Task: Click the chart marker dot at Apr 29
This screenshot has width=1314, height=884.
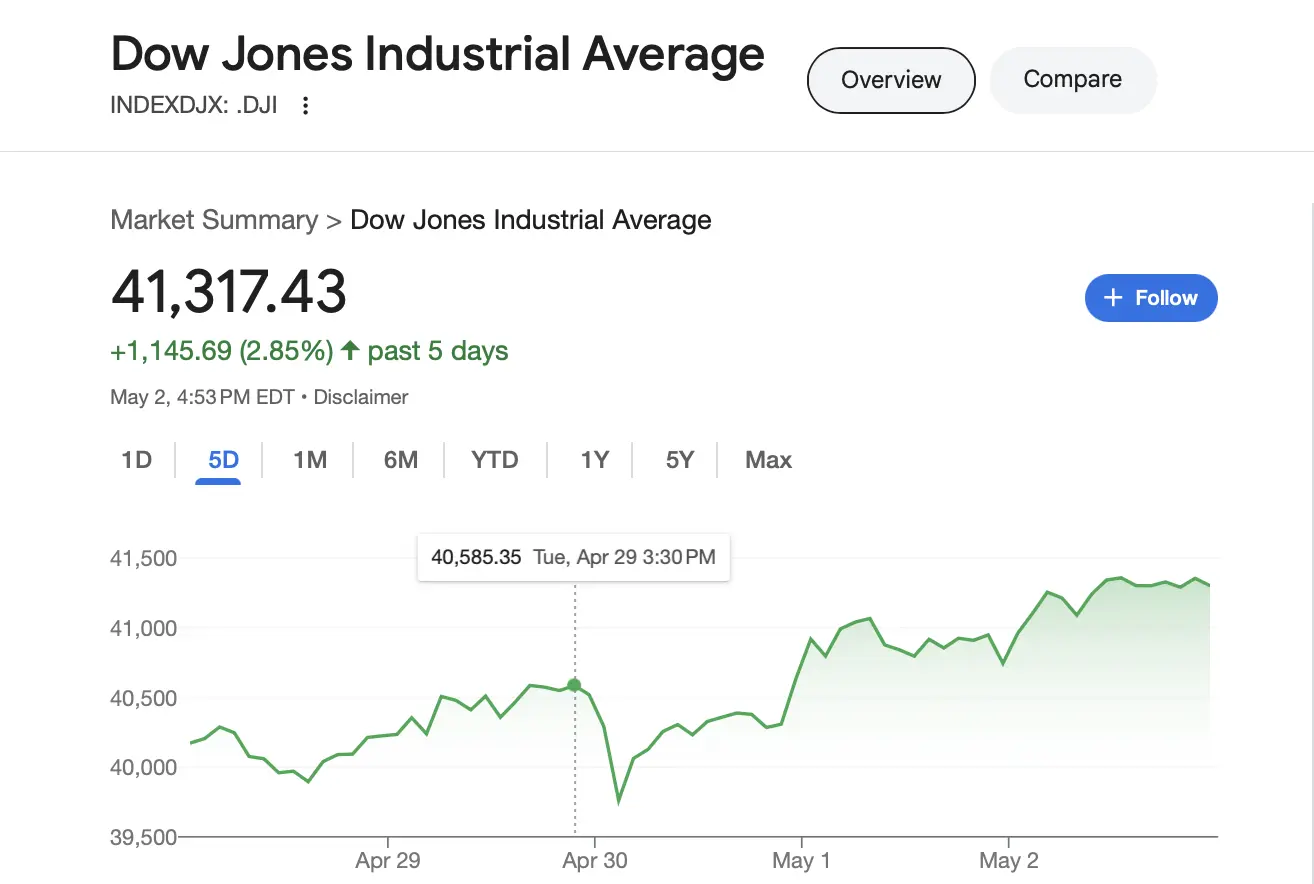Action: (574, 685)
